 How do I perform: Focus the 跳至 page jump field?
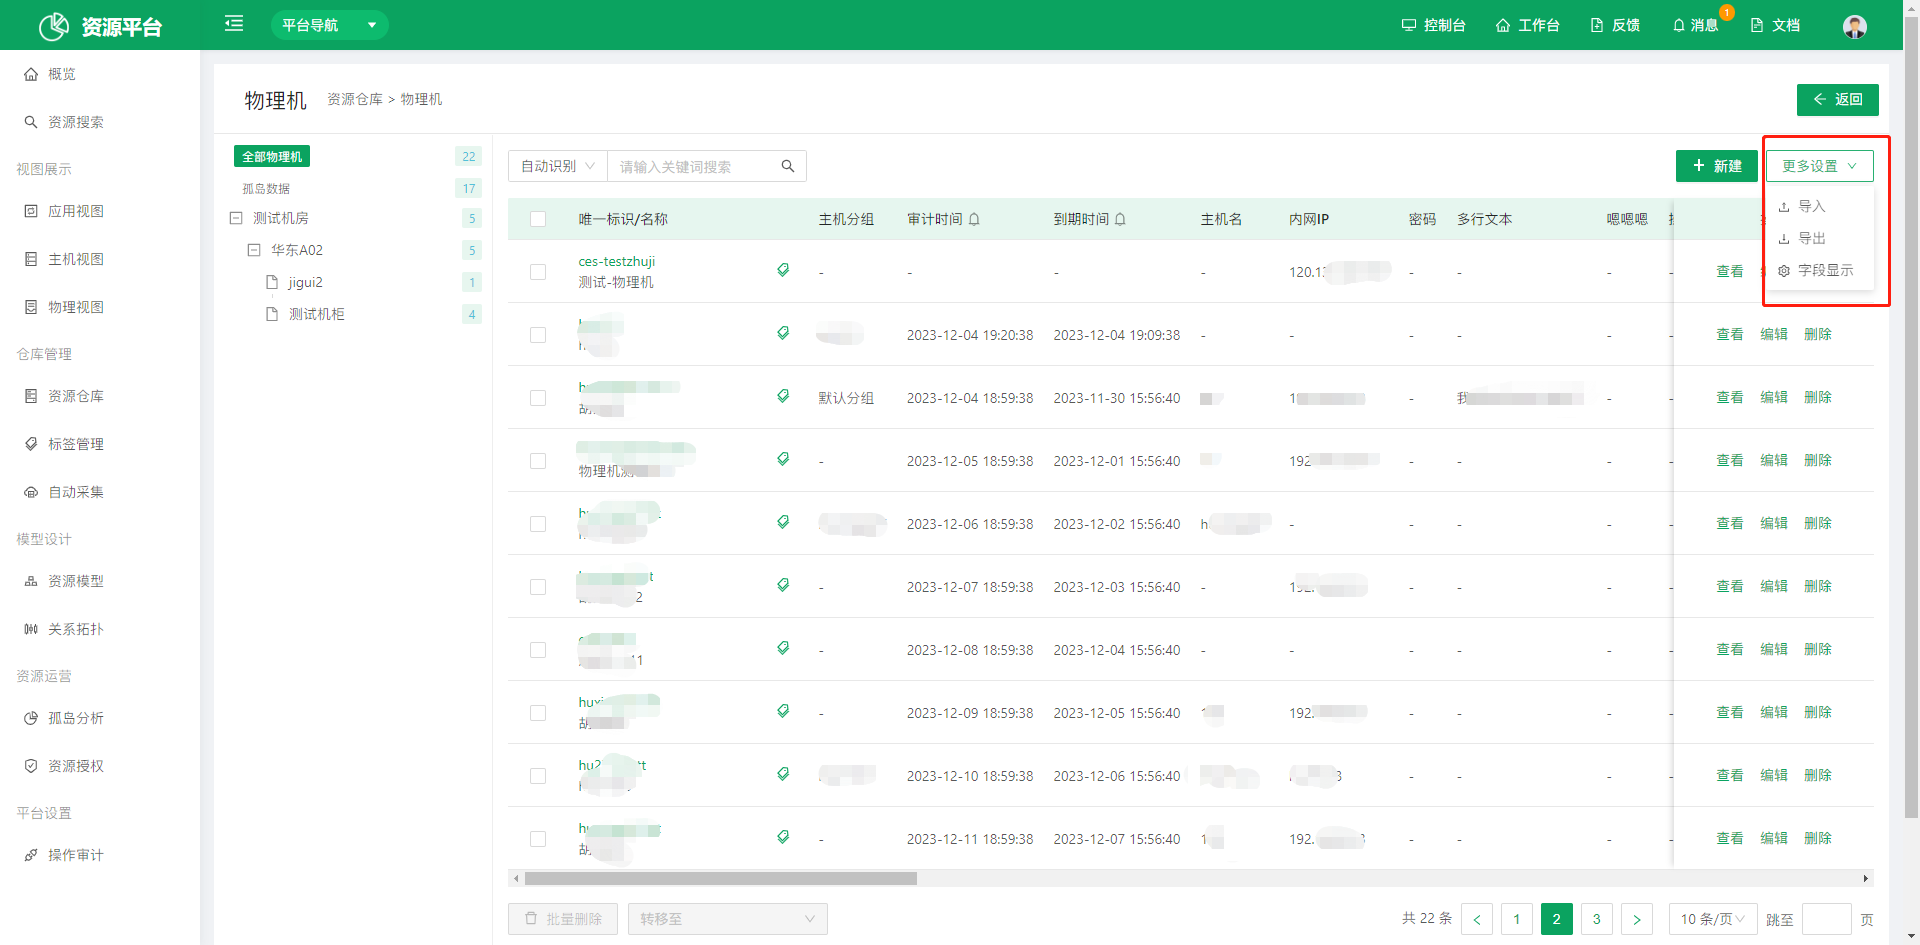1827,919
